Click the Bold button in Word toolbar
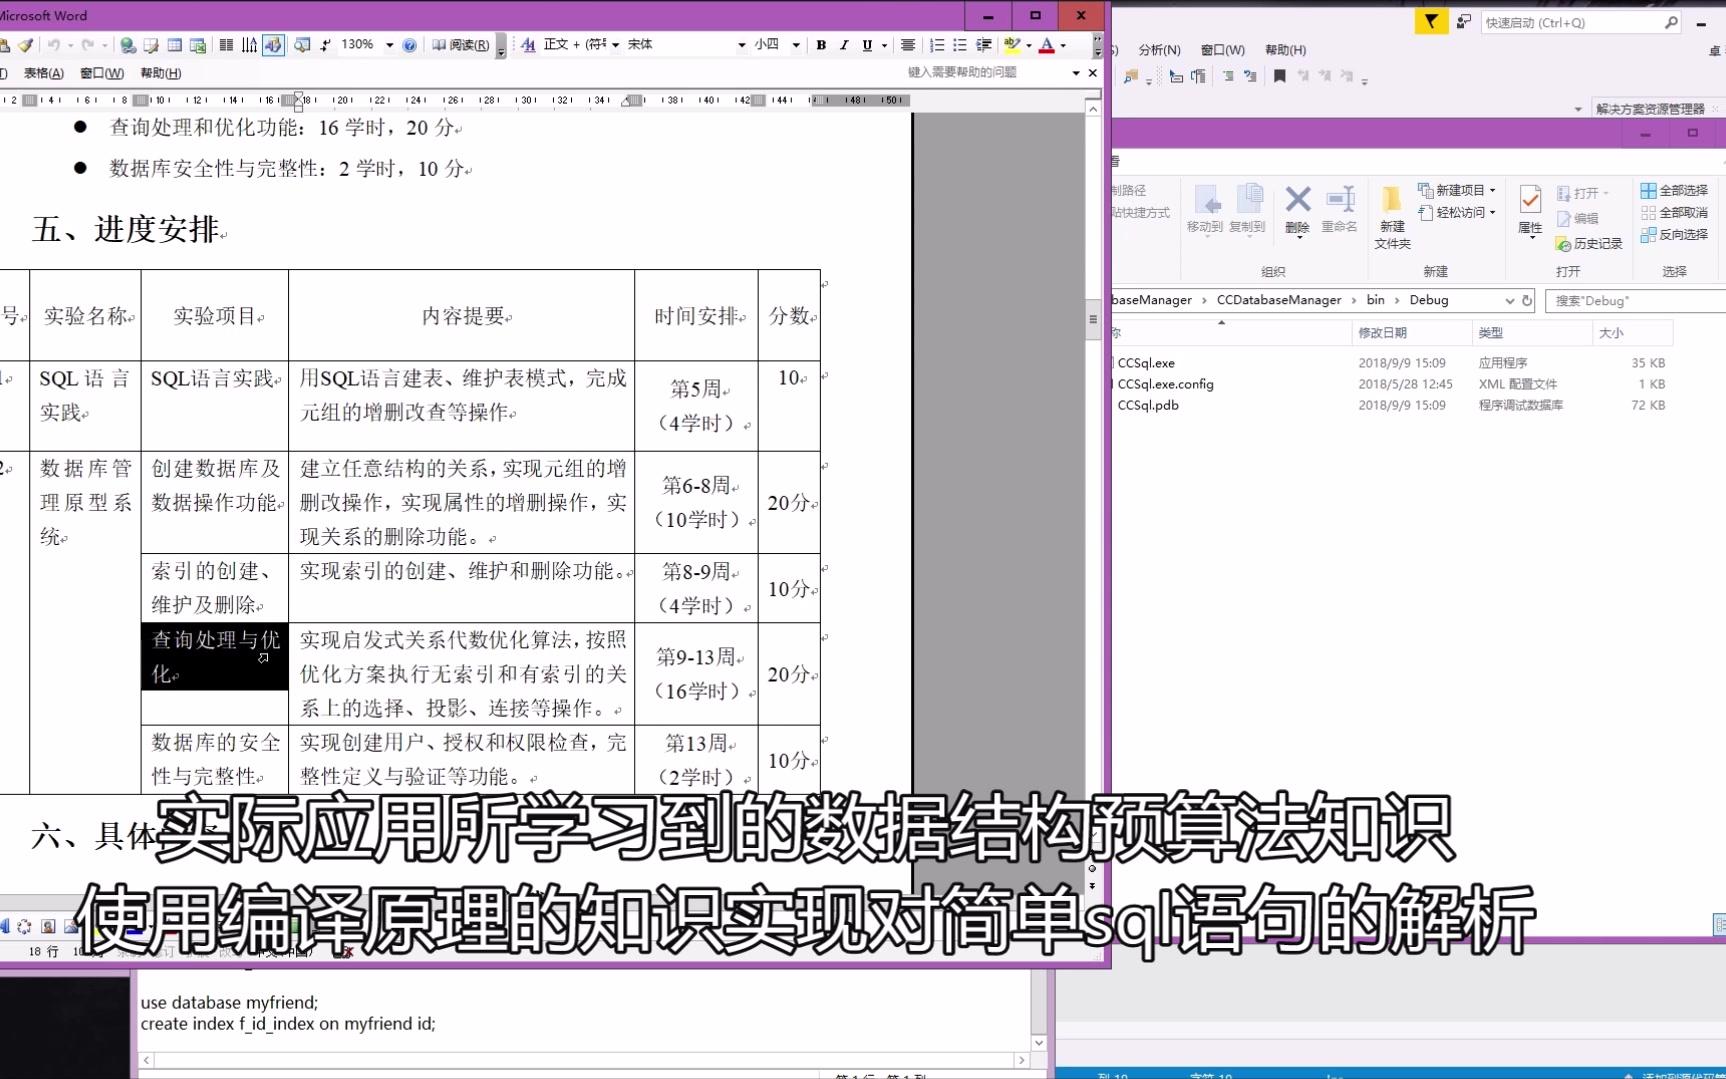1726x1079 pixels. pos(821,45)
